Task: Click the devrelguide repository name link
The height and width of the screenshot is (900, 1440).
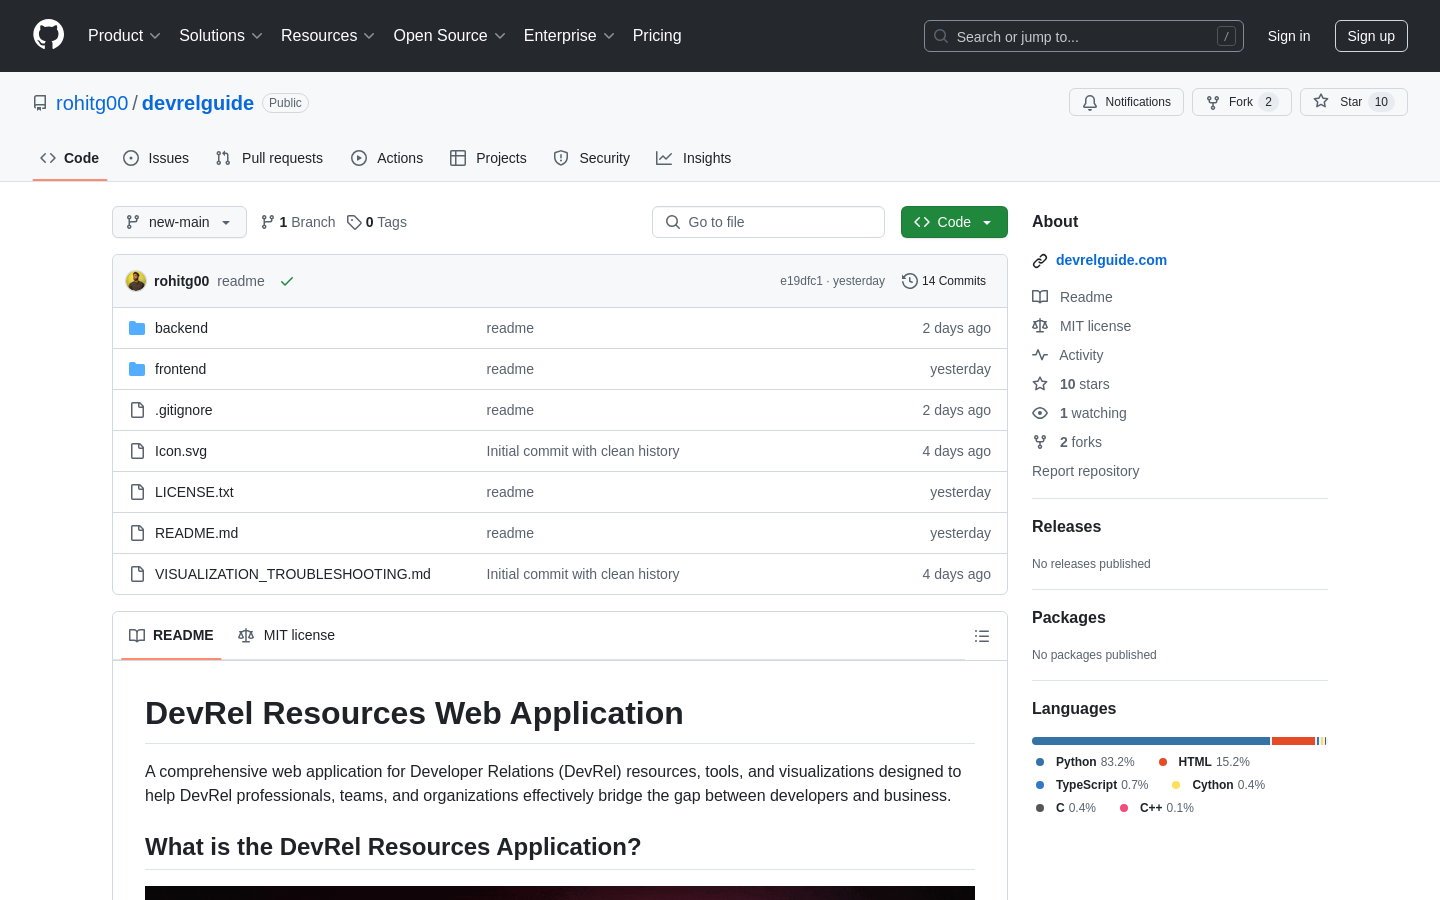Action: coord(198,103)
